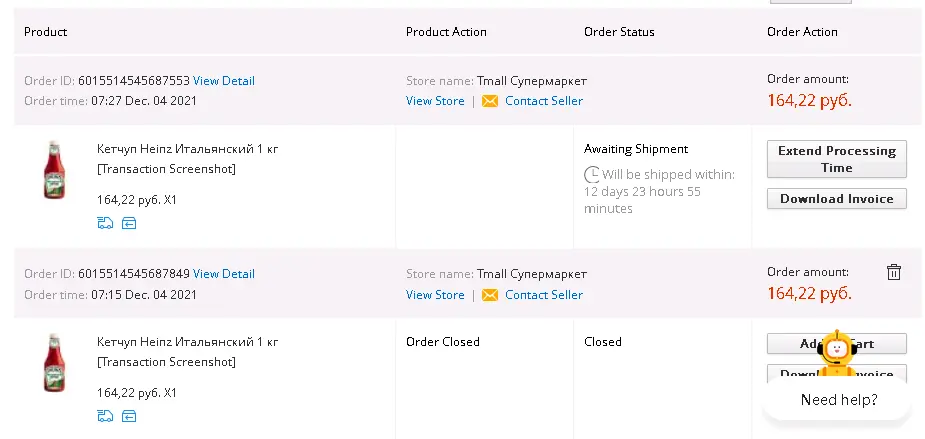Delete the closed order with trash icon

tap(894, 272)
